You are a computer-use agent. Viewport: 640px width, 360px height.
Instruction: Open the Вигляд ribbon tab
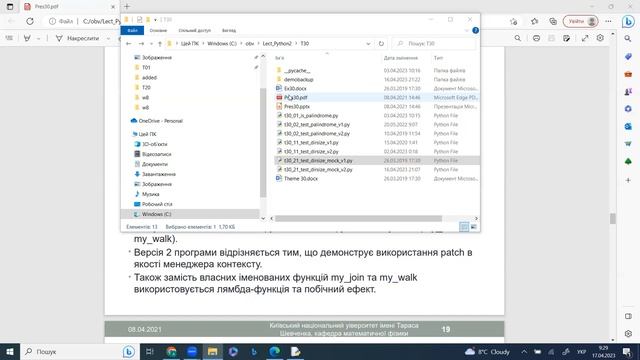[x=229, y=31]
